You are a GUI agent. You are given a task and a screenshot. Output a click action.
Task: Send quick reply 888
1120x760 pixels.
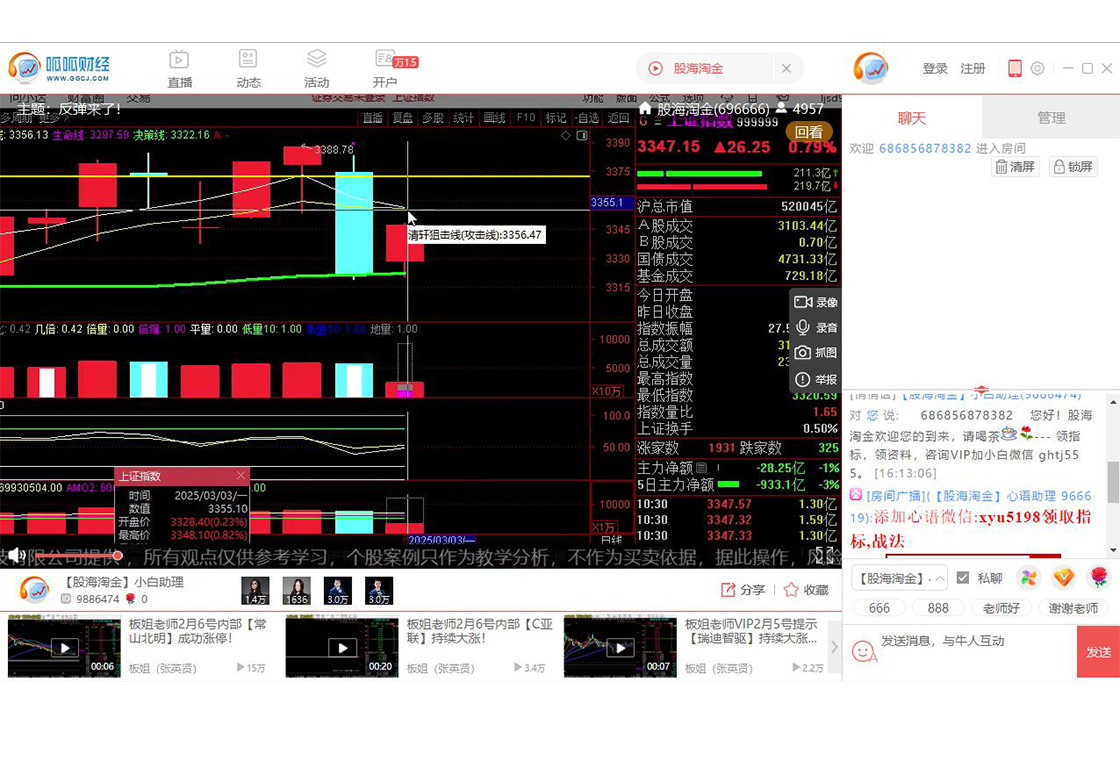pos(938,608)
